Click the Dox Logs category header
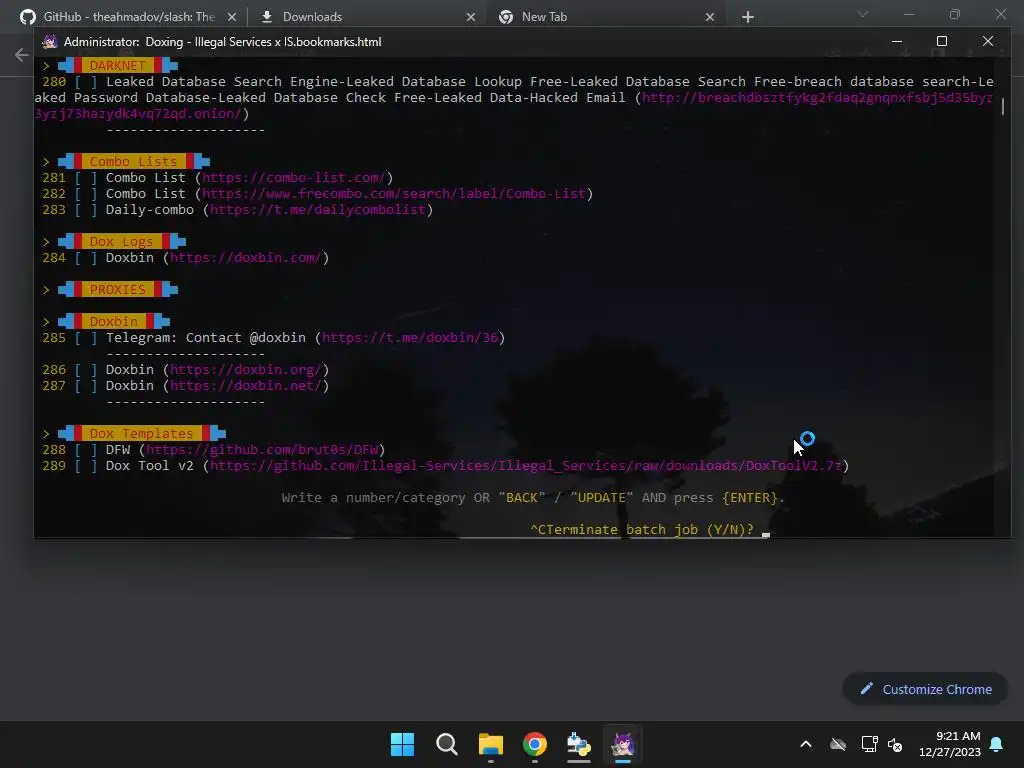 pos(121,241)
